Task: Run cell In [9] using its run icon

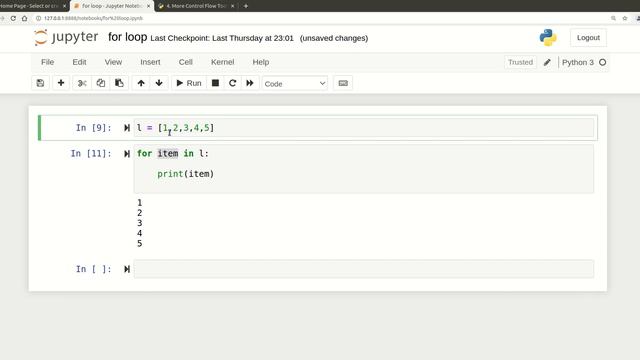Action: point(127,128)
